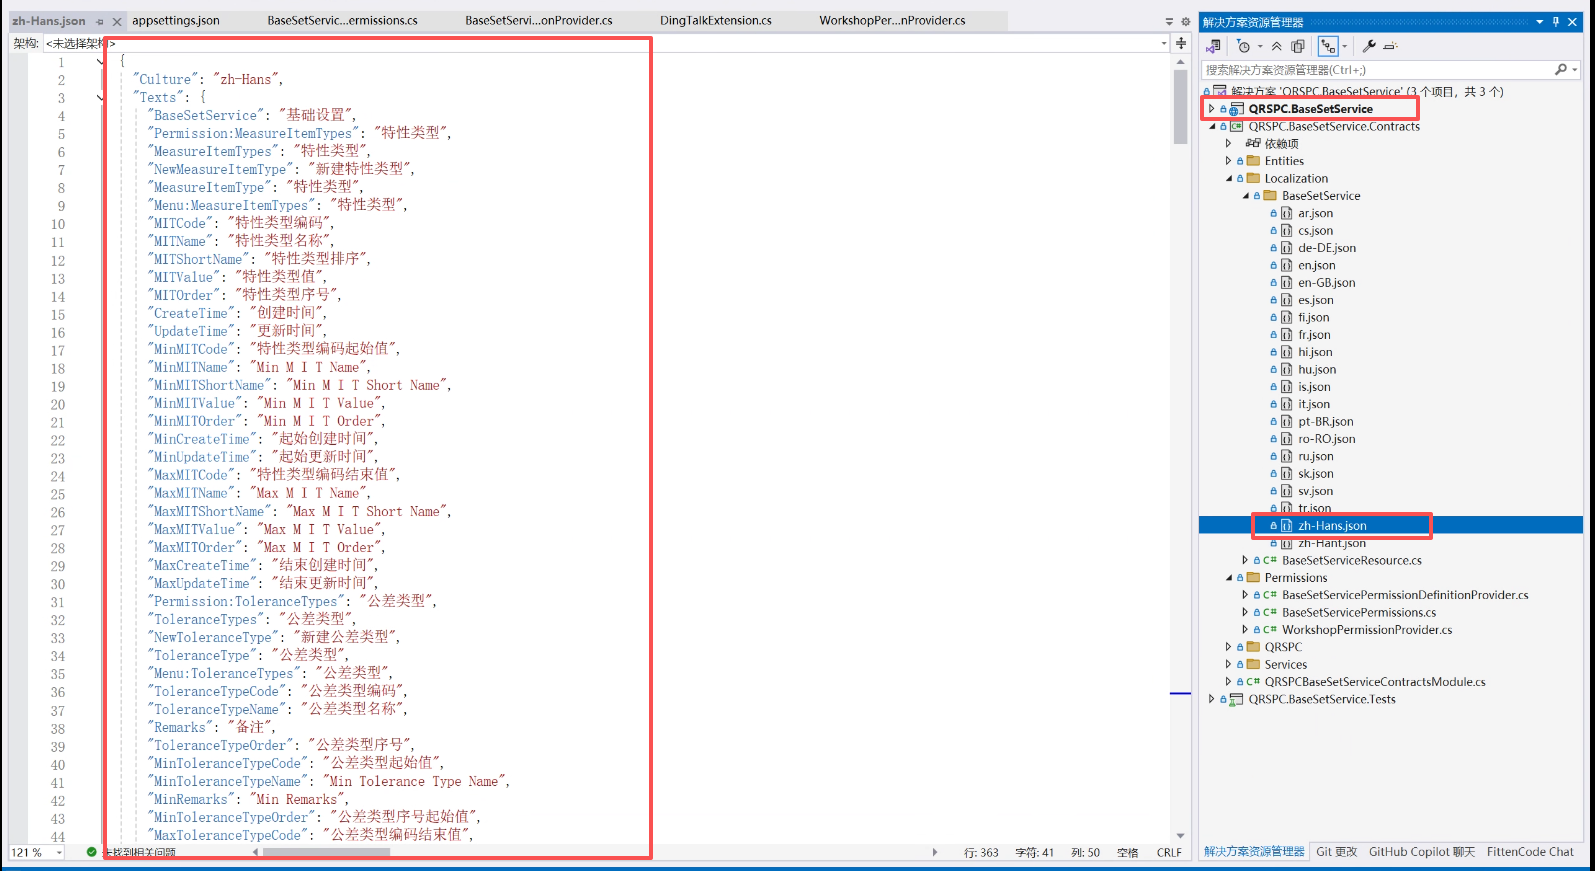Open Properties with the wrench icon

pyautogui.click(x=1369, y=46)
